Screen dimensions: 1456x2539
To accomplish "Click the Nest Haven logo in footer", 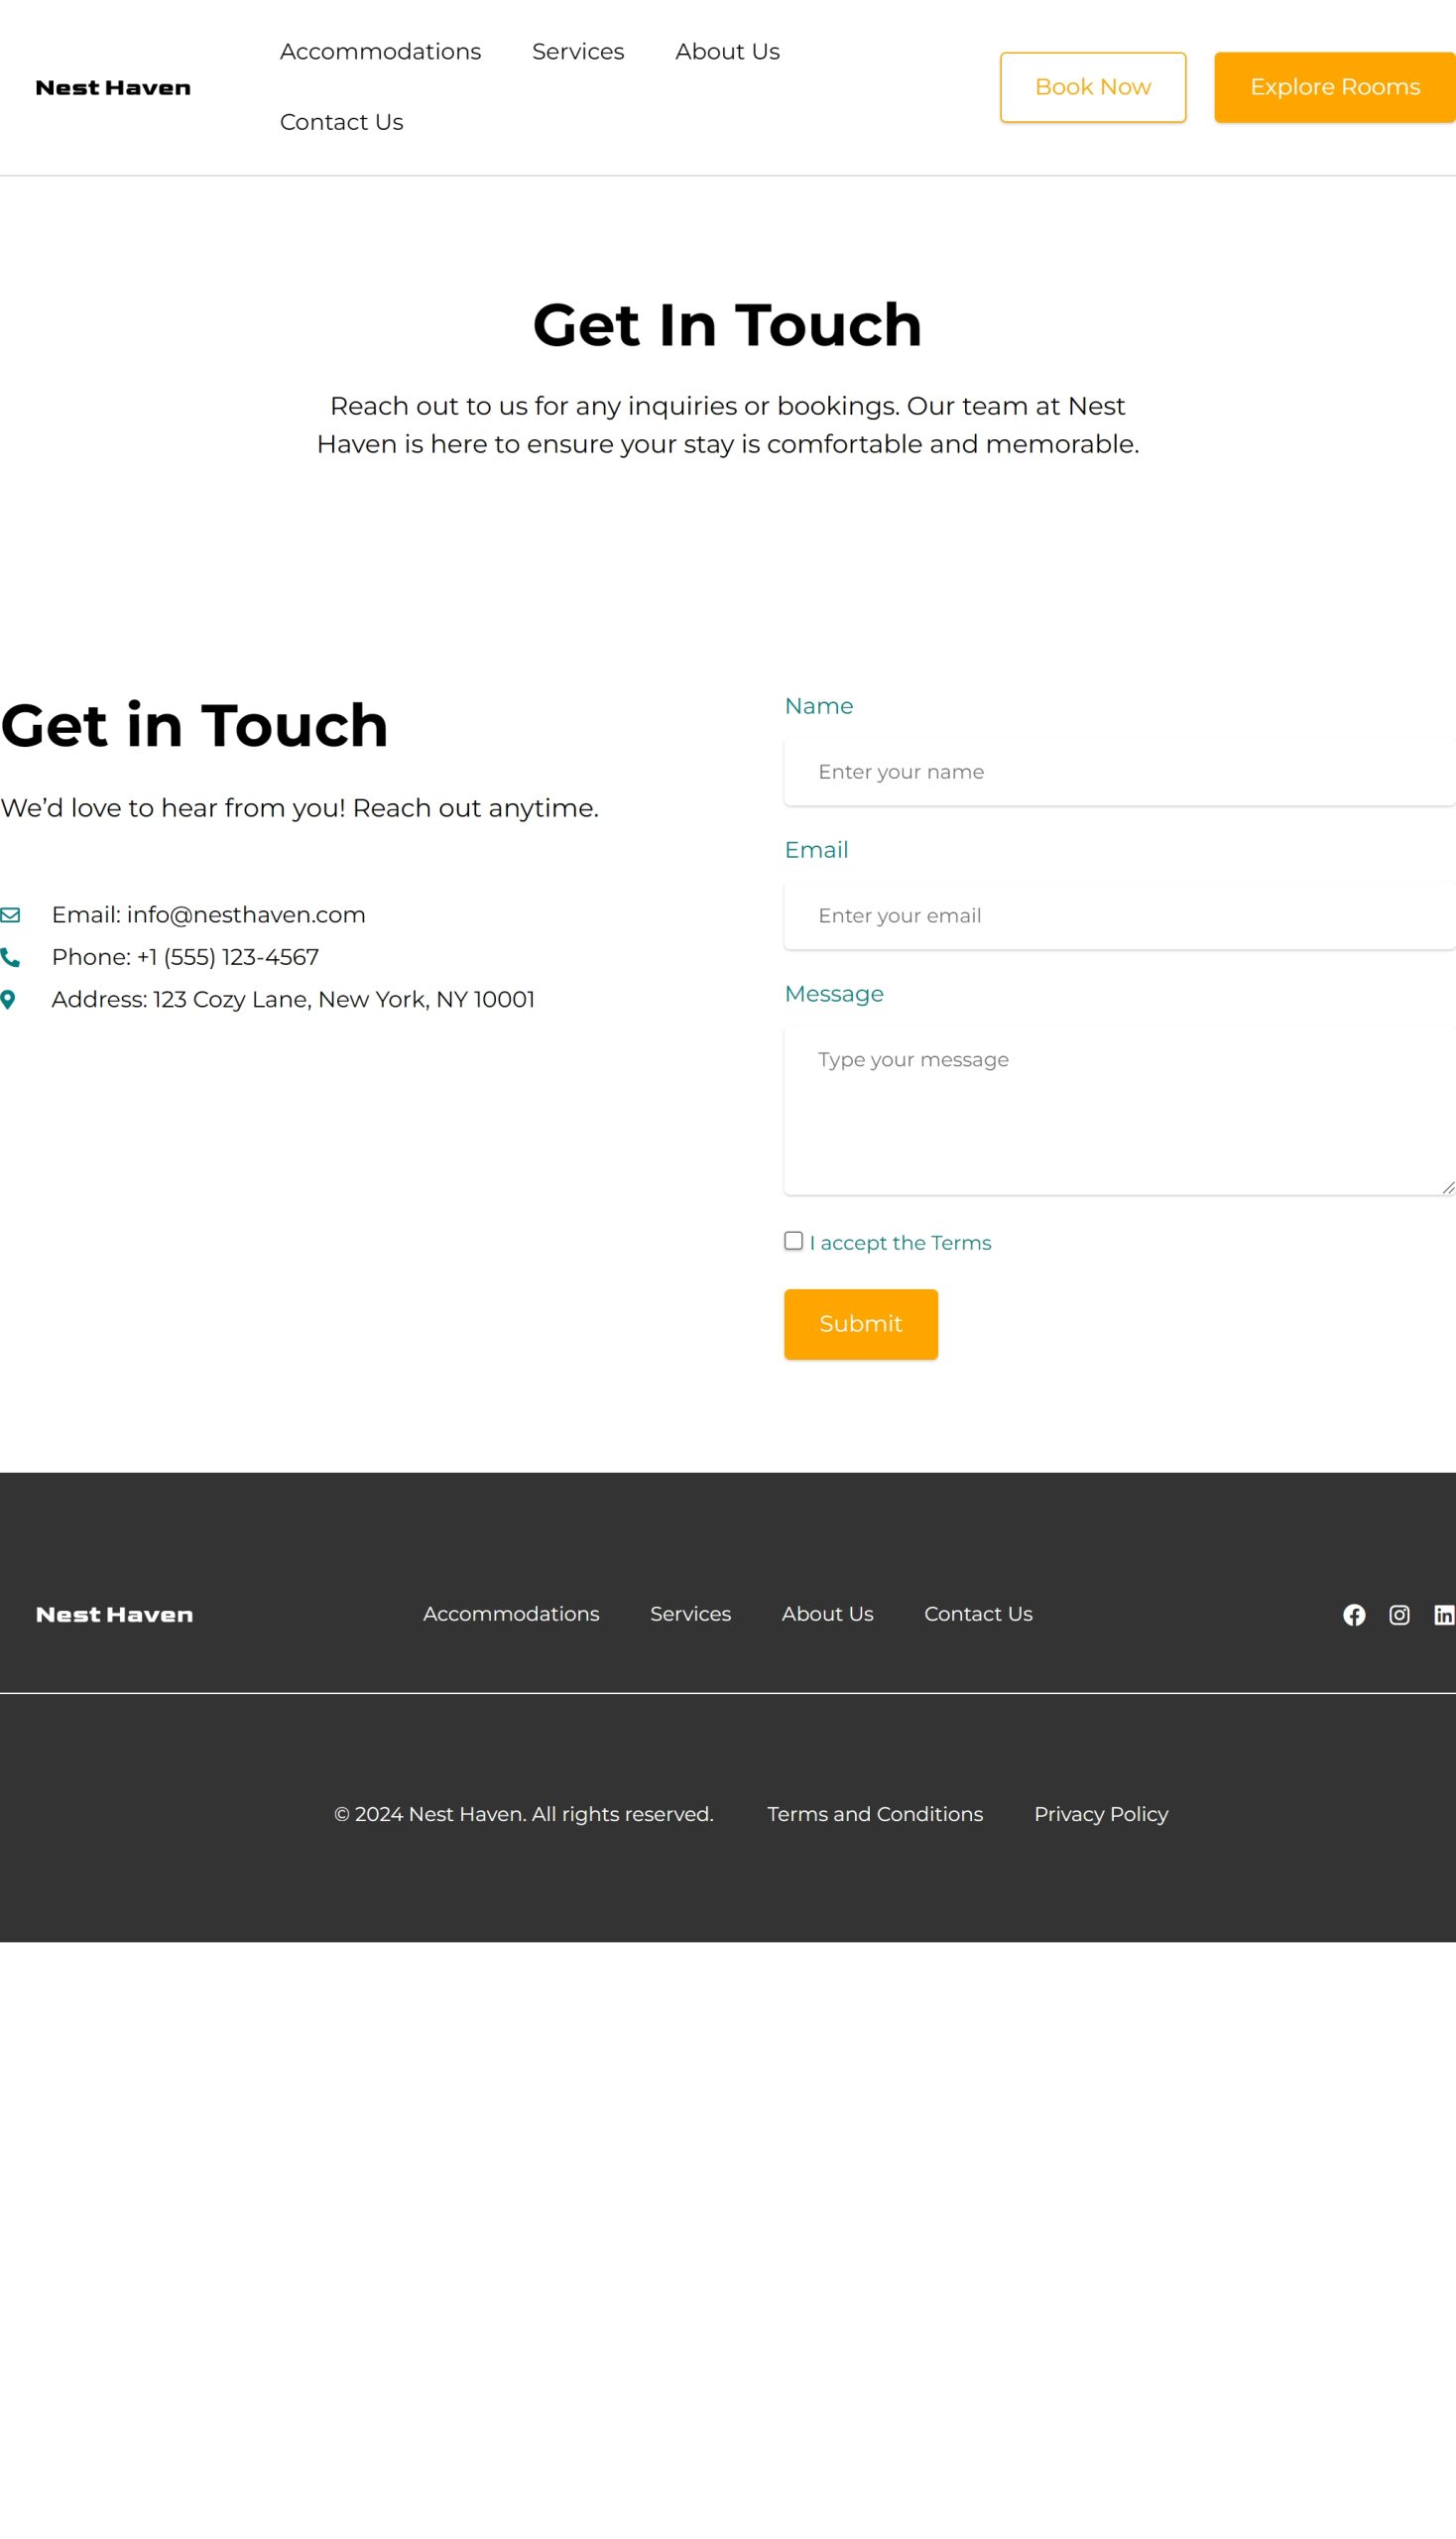I will click(x=114, y=1615).
